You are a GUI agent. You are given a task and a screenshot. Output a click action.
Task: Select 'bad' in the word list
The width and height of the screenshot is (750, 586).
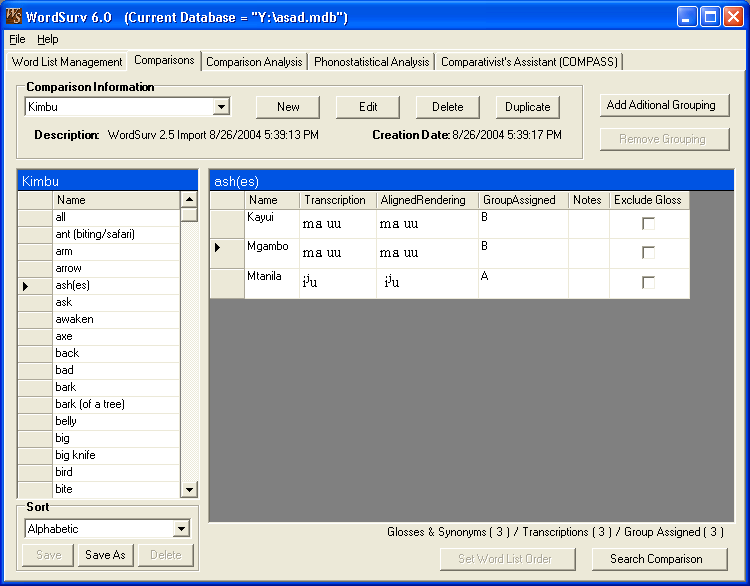[116, 370]
